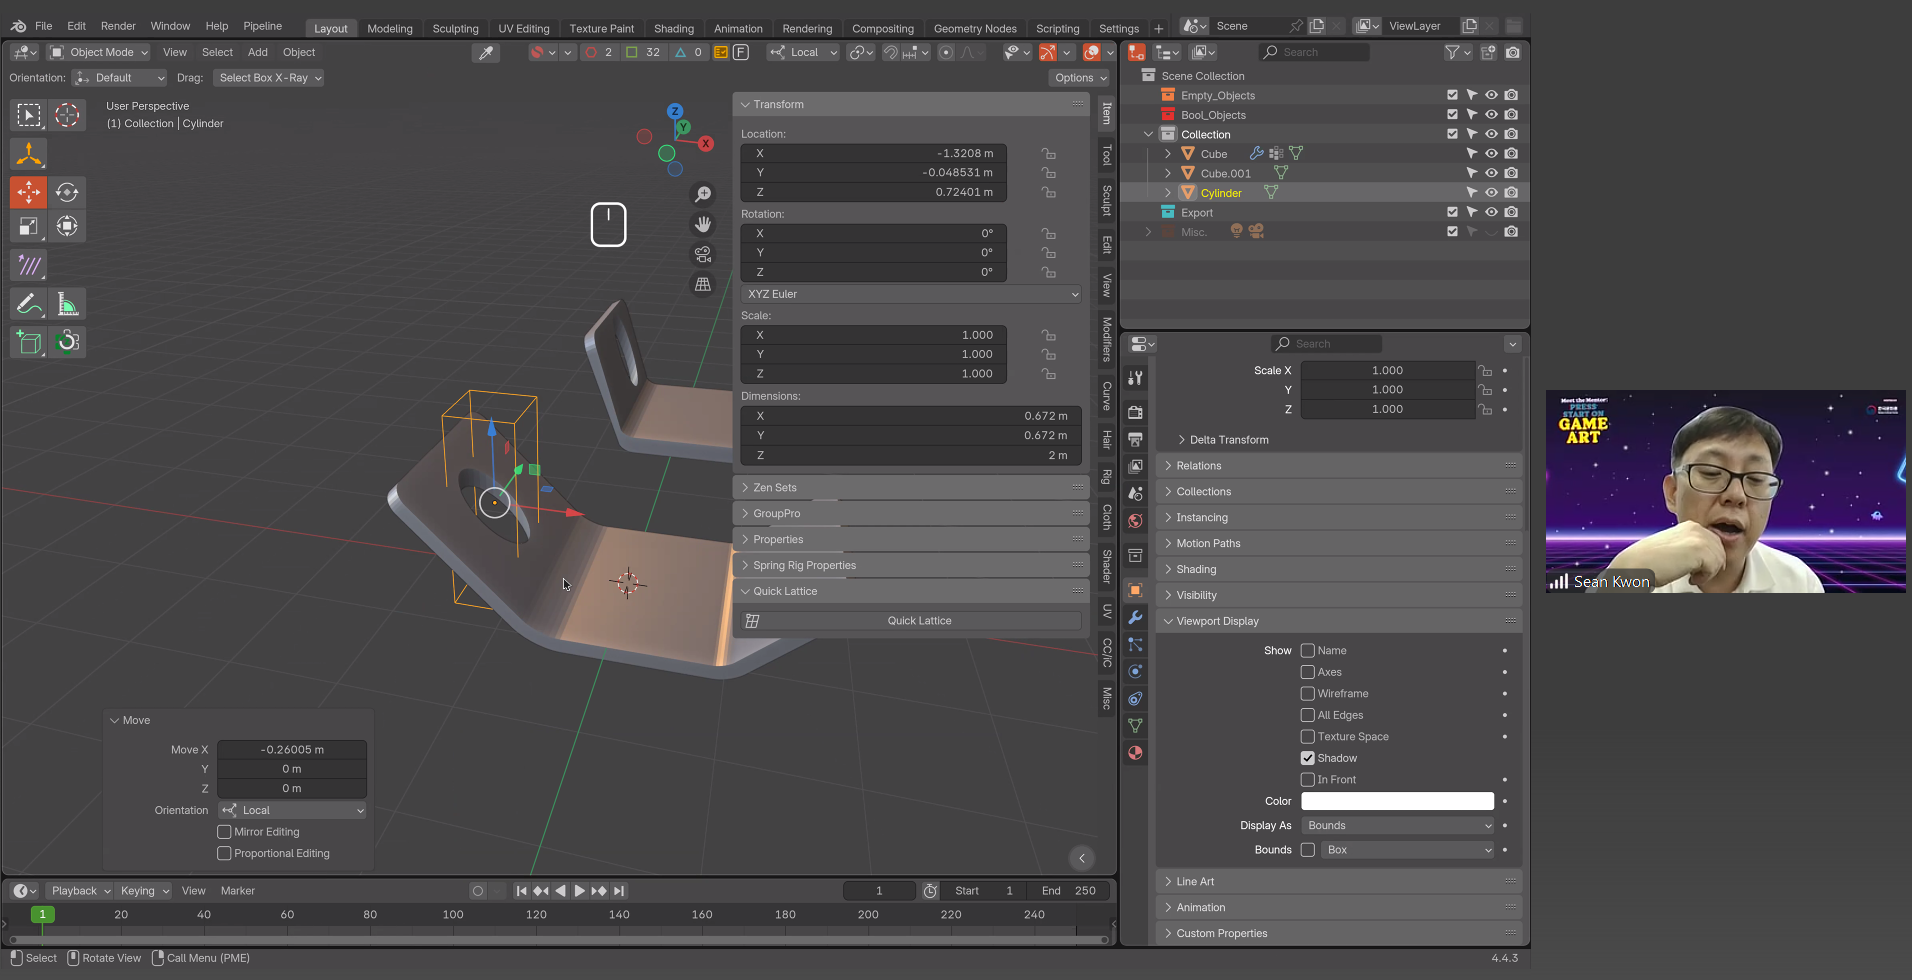
Task: Switch to the UV Editing workspace tab
Action: 524,28
